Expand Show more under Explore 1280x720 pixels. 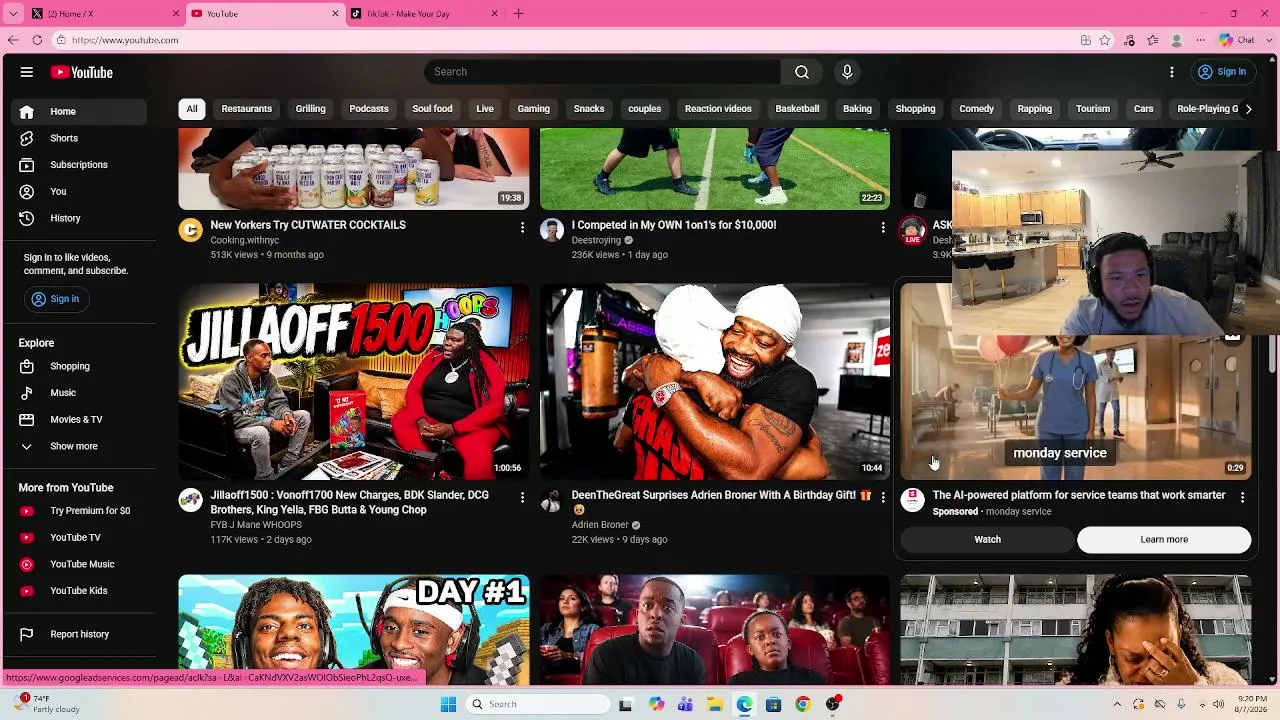(80, 446)
